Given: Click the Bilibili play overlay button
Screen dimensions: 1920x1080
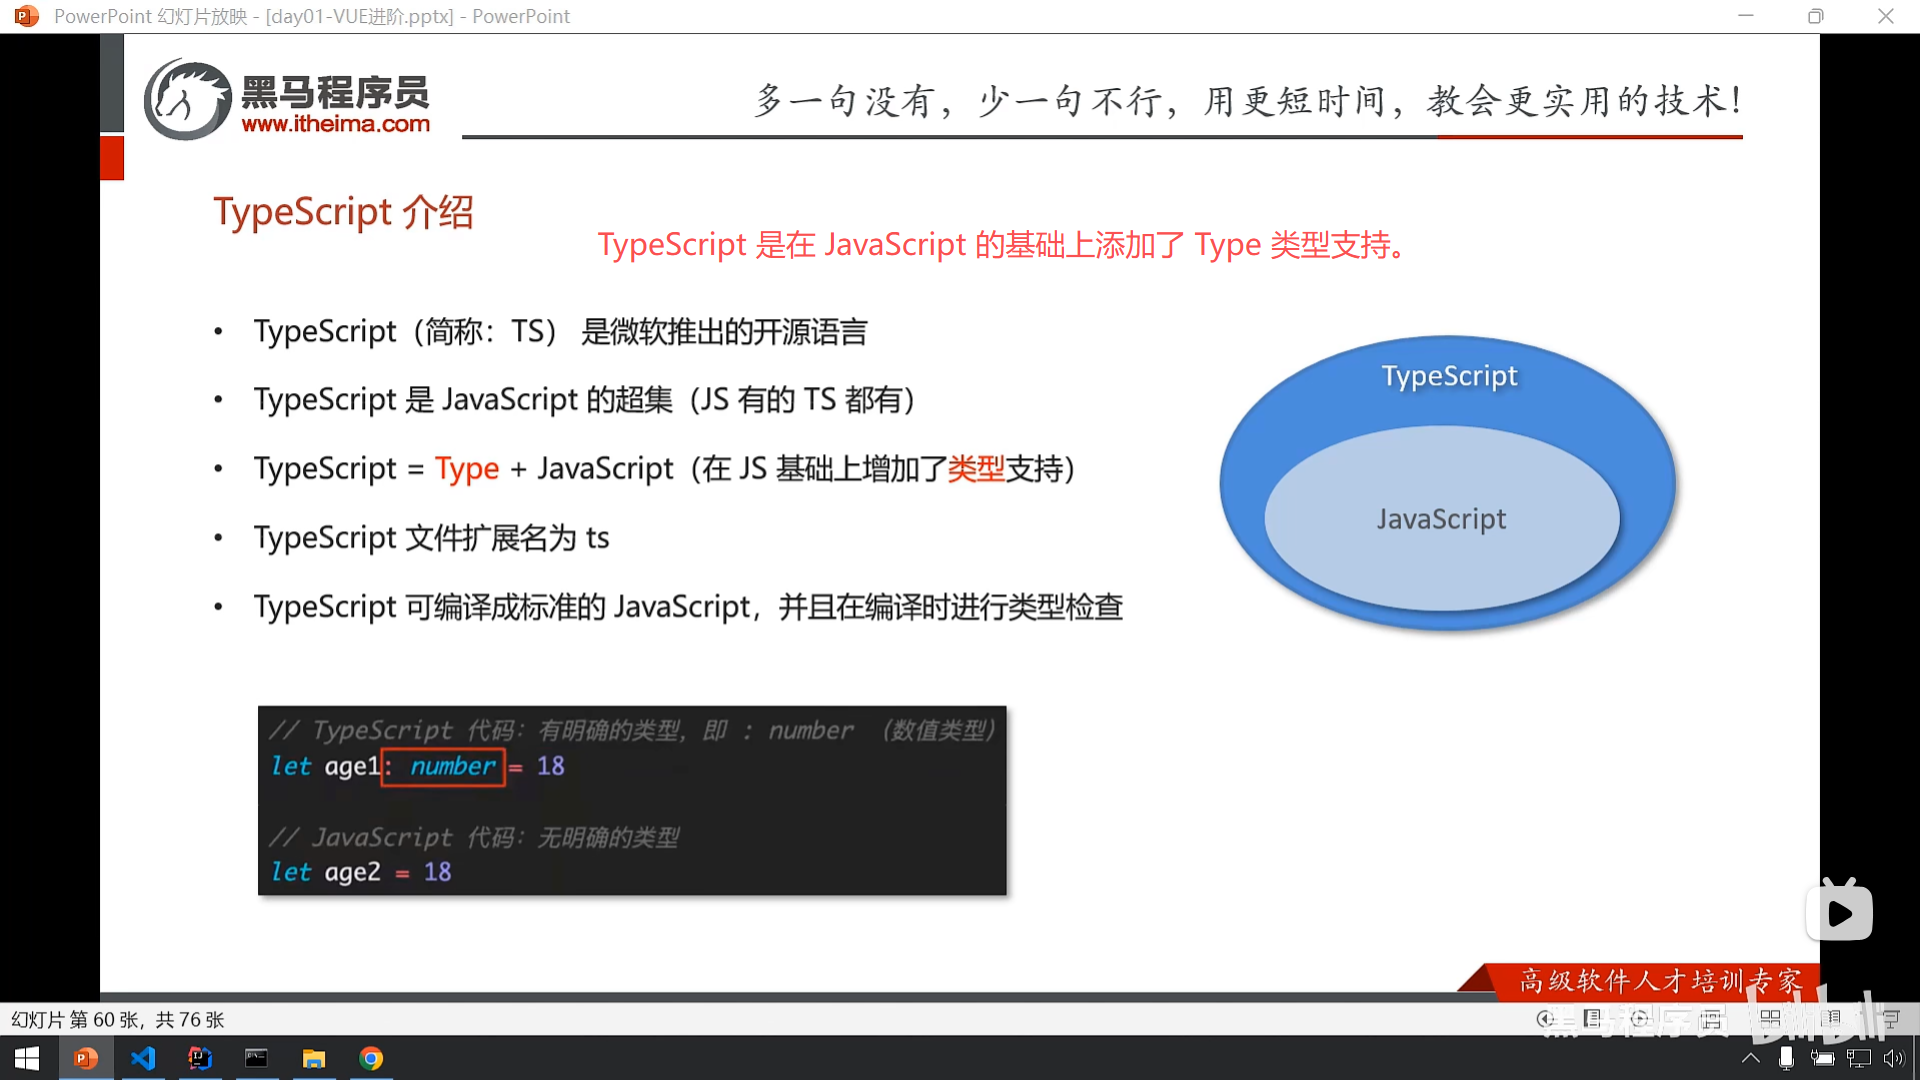Looking at the screenshot, I should pyautogui.click(x=1839, y=912).
